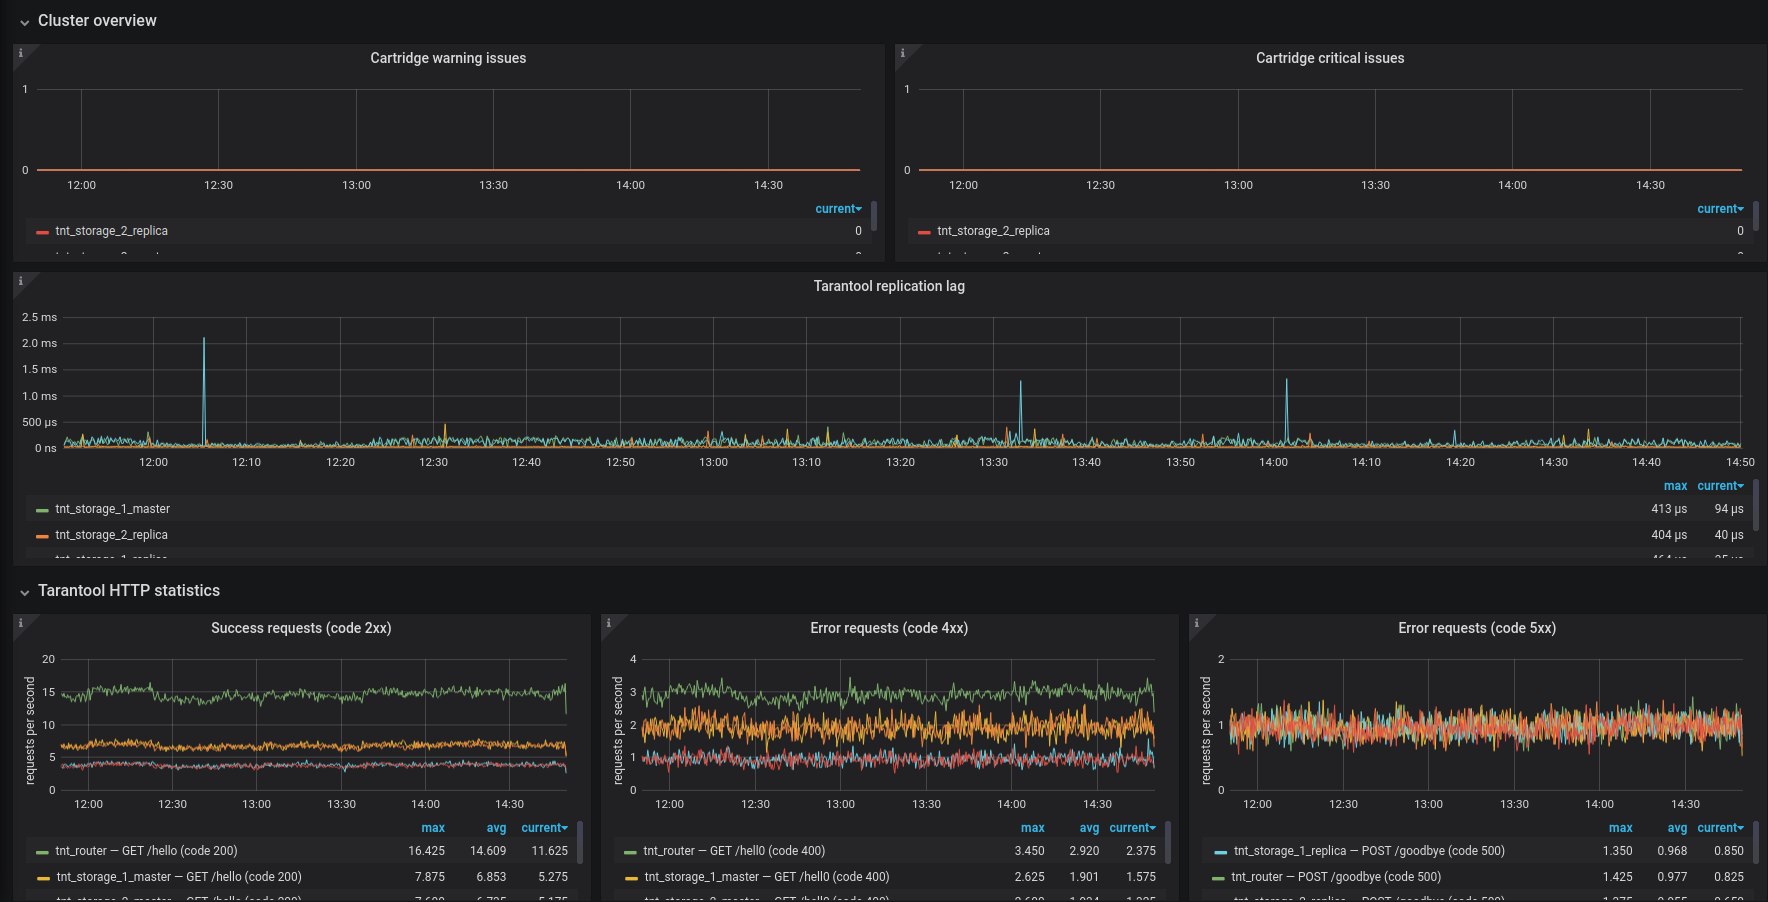
Task: Sort 4xx requests legend by max
Action: 1033,828
